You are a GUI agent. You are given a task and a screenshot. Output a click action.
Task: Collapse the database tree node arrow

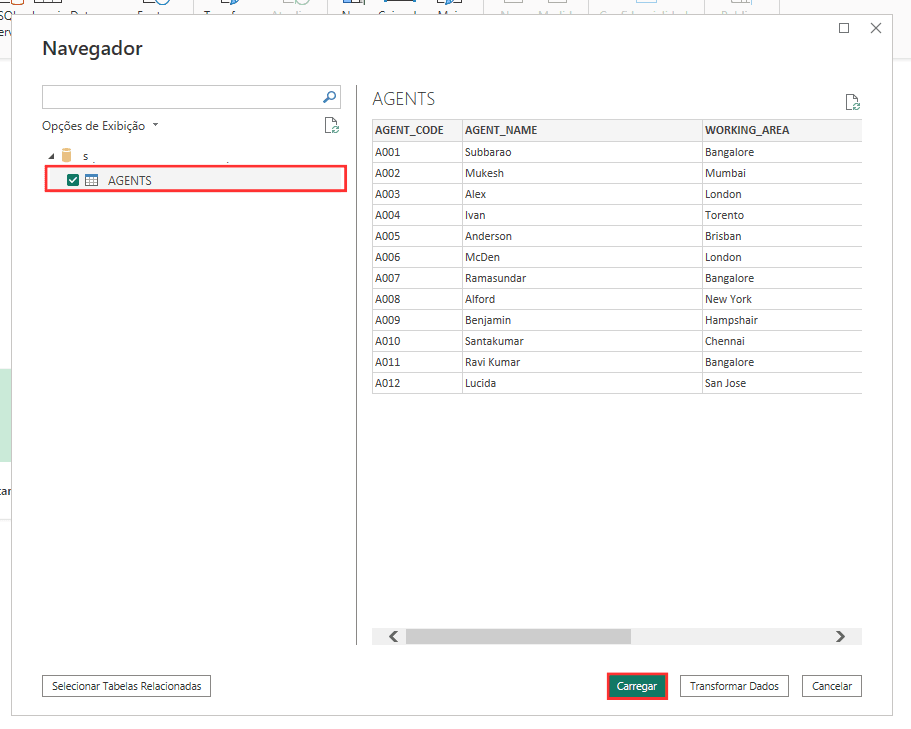point(51,156)
